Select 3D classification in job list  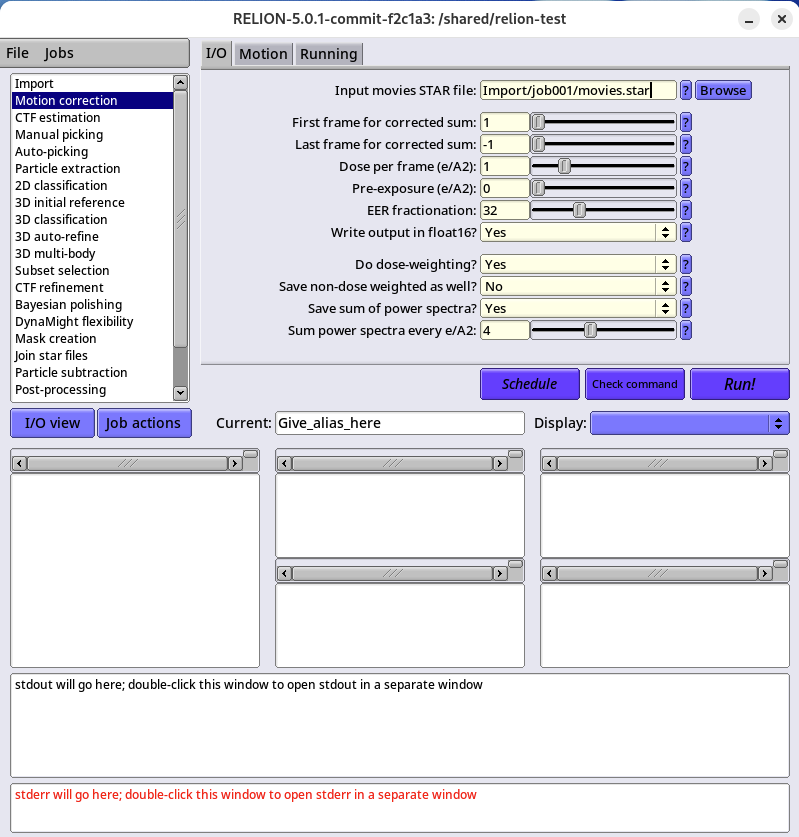[92, 219]
